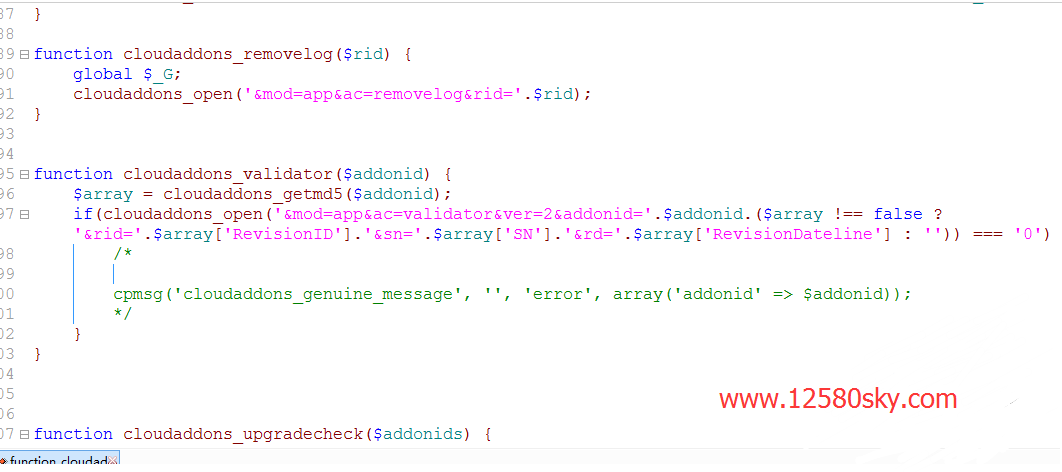The width and height of the screenshot is (1062, 472).
Task: Open the www.12580sky.com watermark link
Action: [x=838, y=399]
